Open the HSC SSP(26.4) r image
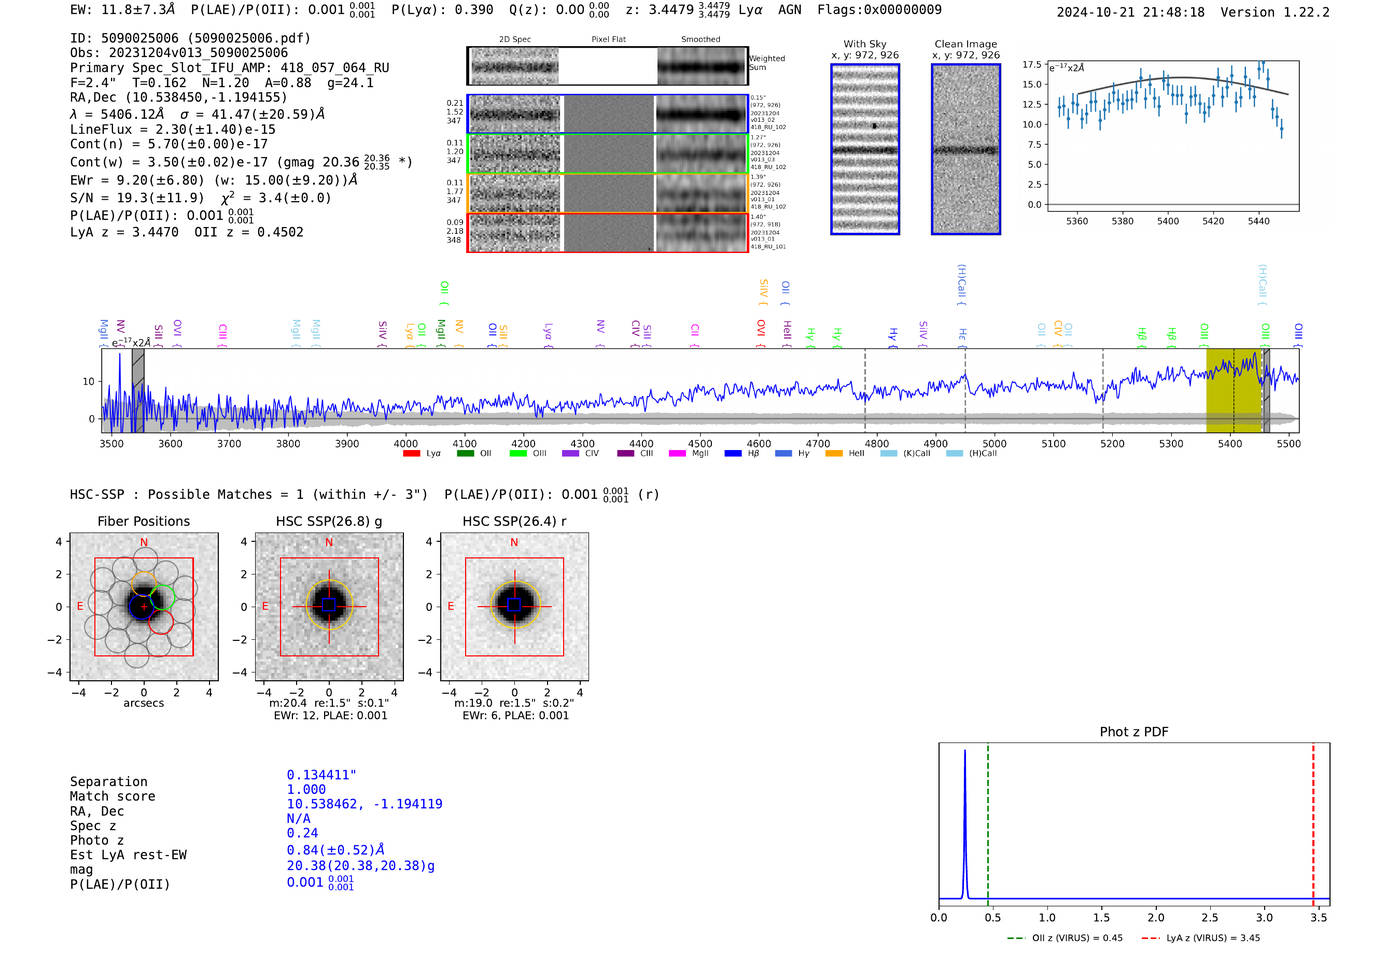This screenshot has height=953, width=1400. [514, 606]
